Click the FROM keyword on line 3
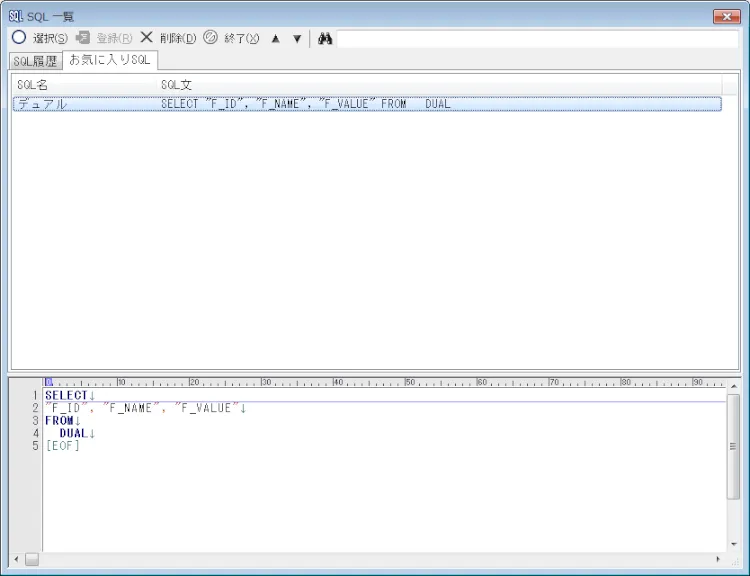 [59, 421]
